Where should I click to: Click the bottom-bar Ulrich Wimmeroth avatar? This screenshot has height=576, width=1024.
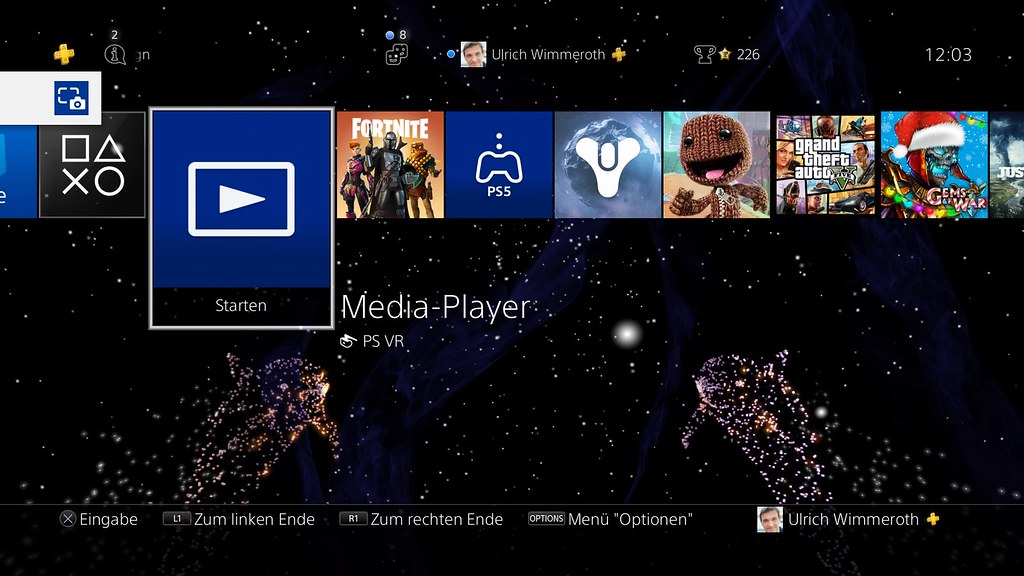point(770,519)
